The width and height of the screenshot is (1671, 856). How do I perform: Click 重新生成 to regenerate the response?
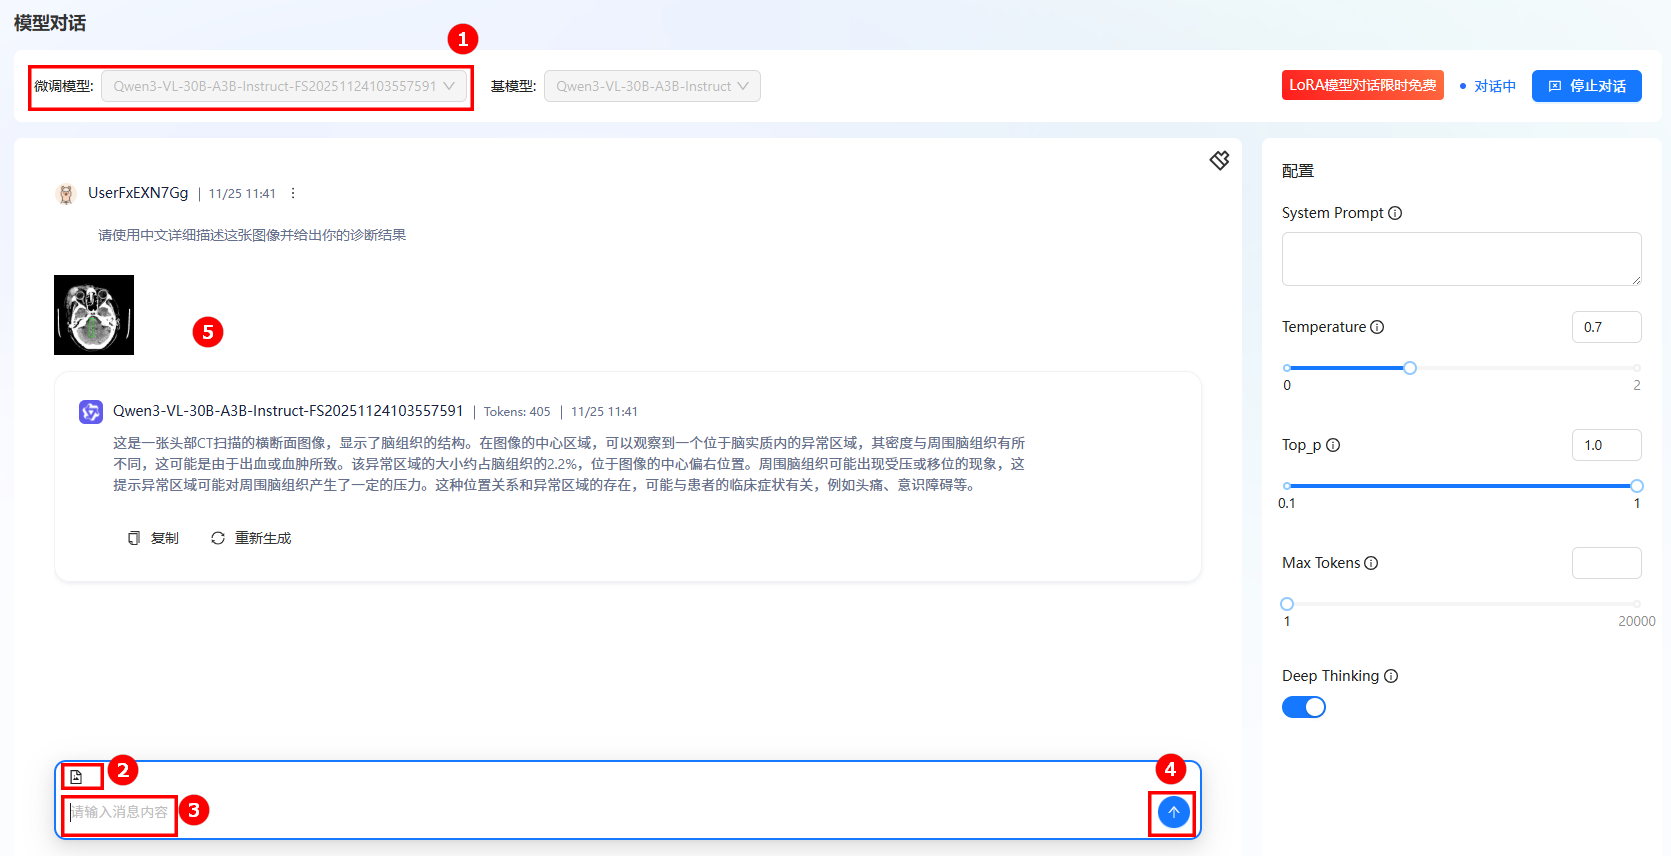(x=251, y=538)
